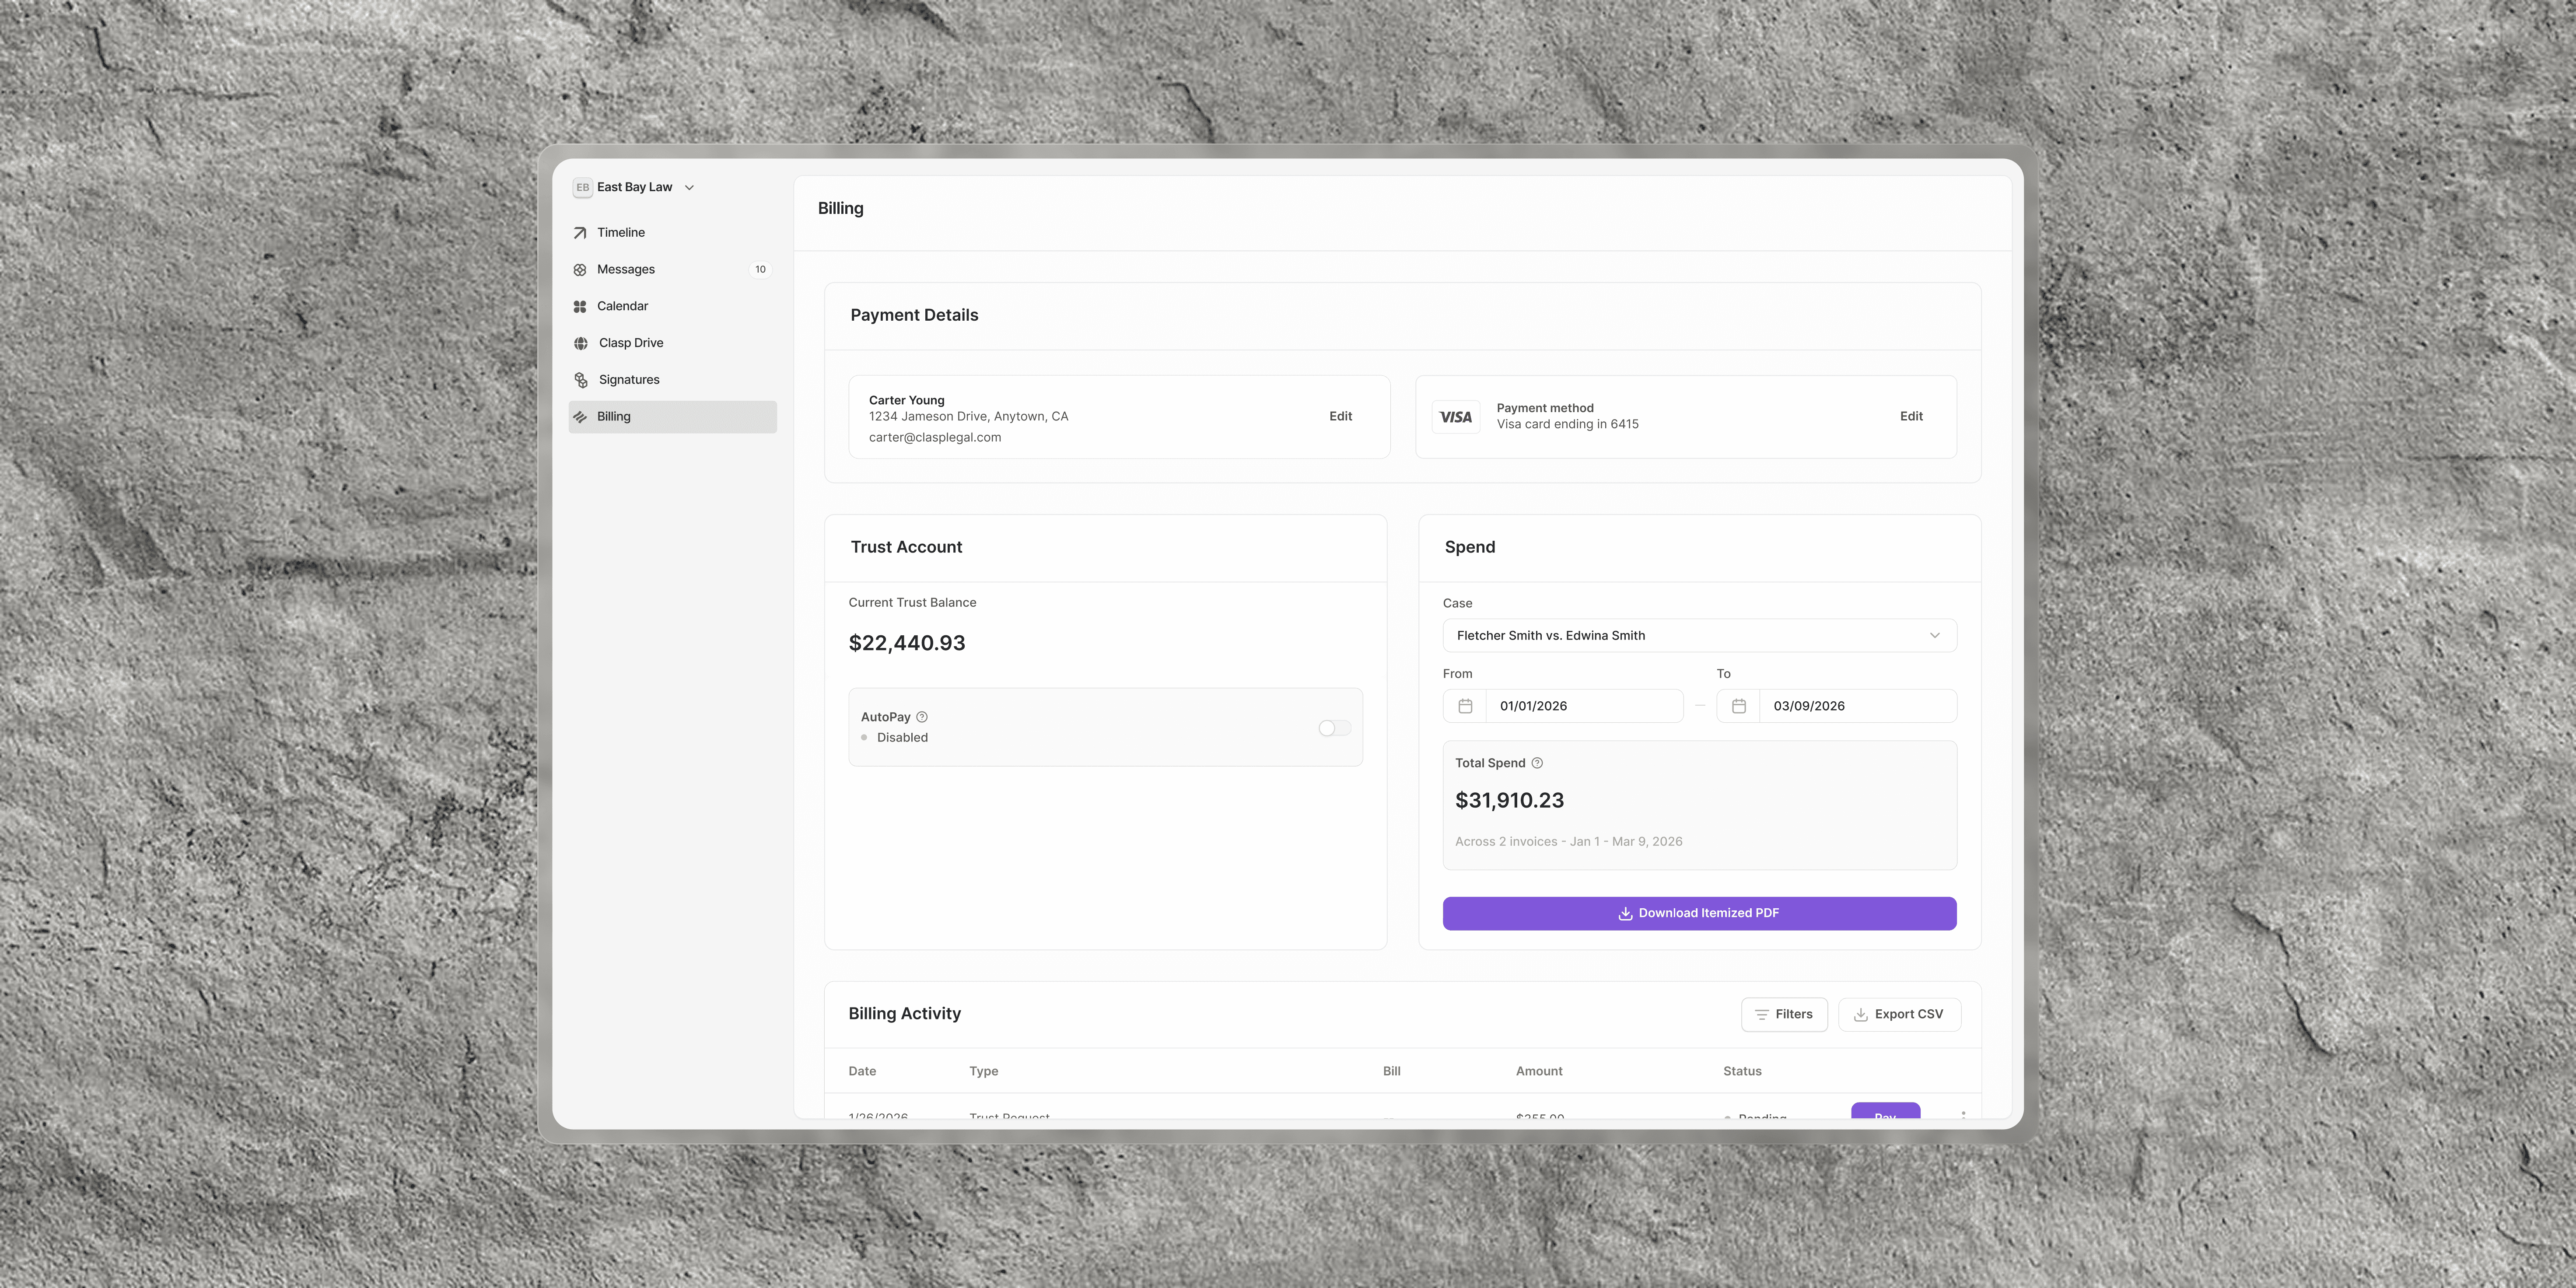Click the Total Spend info icon
This screenshot has height=1288, width=2576.
click(x=1537, y=763)
